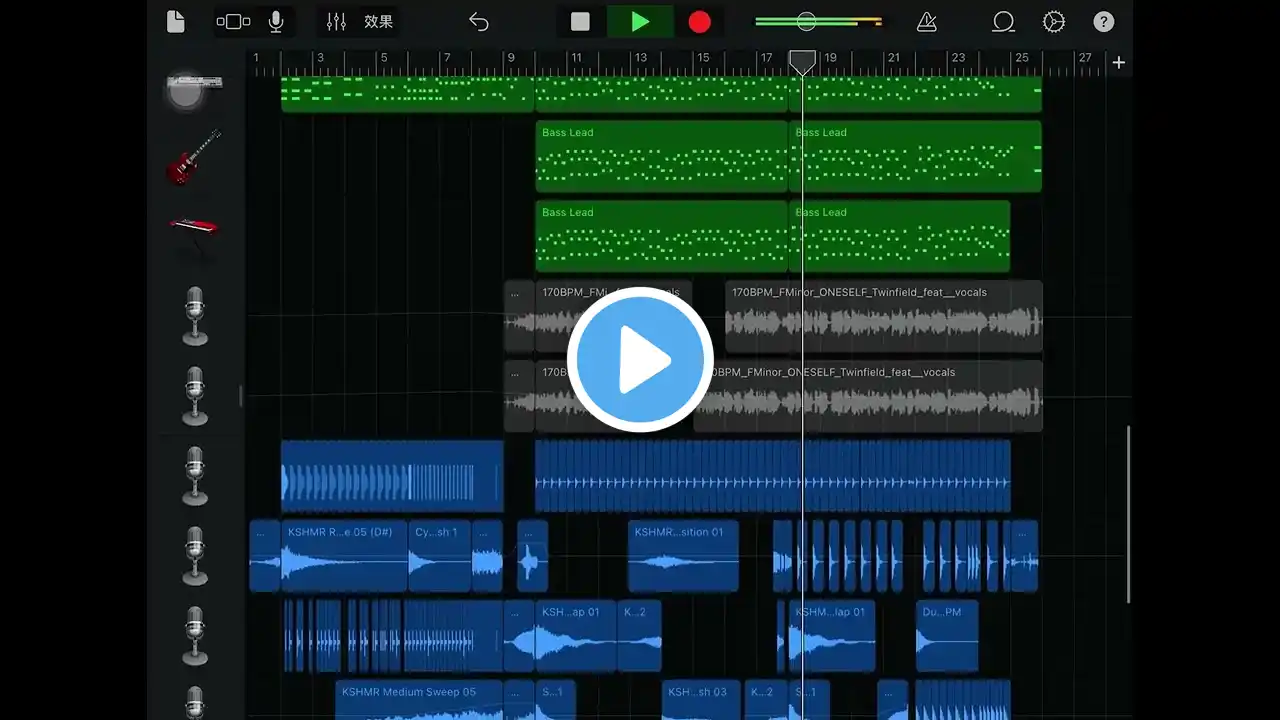Select the "KSH...sh 03" audio region
The height and width of the screenshot is (720, 1280).
pos(701,700)
